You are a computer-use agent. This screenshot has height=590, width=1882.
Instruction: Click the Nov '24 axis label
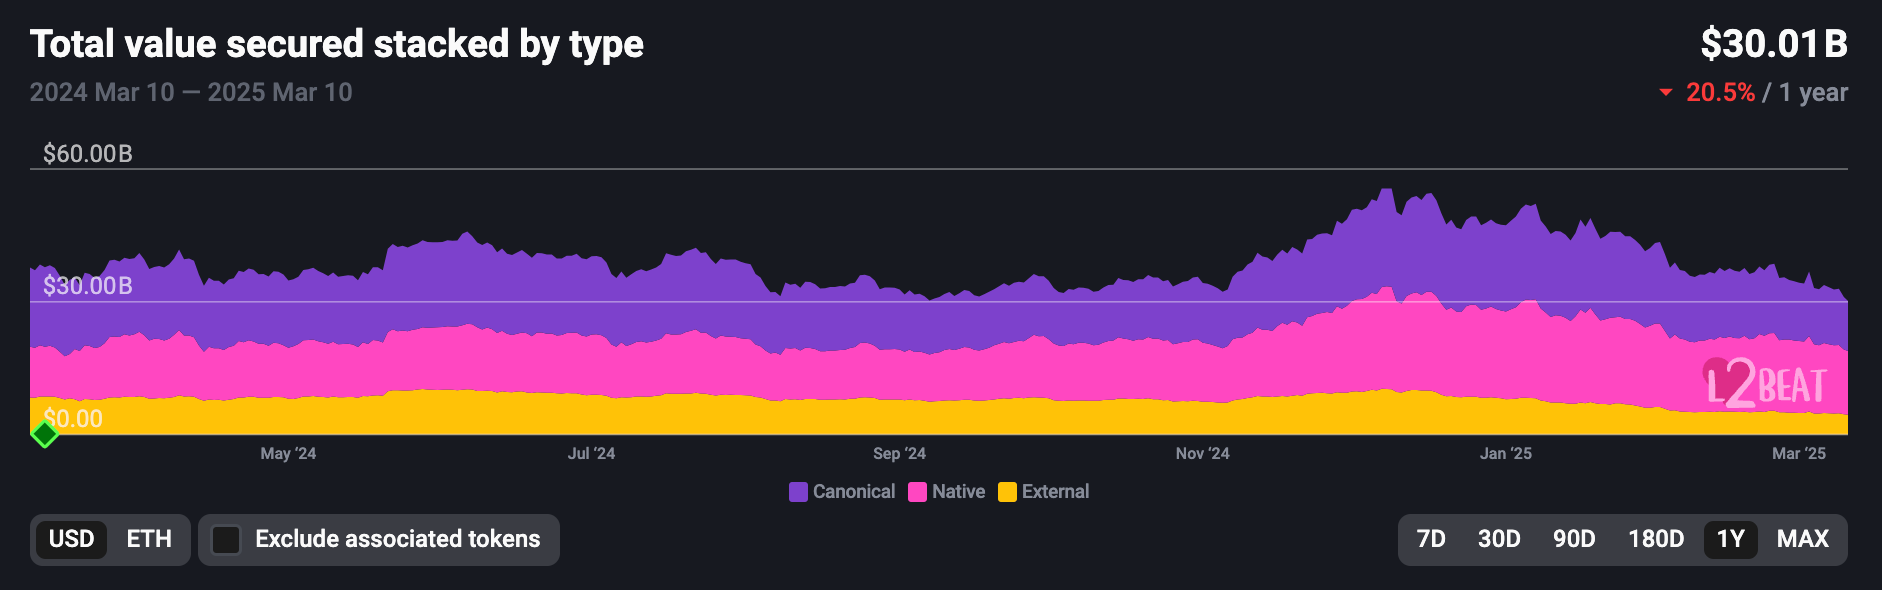click(1202, 454)
